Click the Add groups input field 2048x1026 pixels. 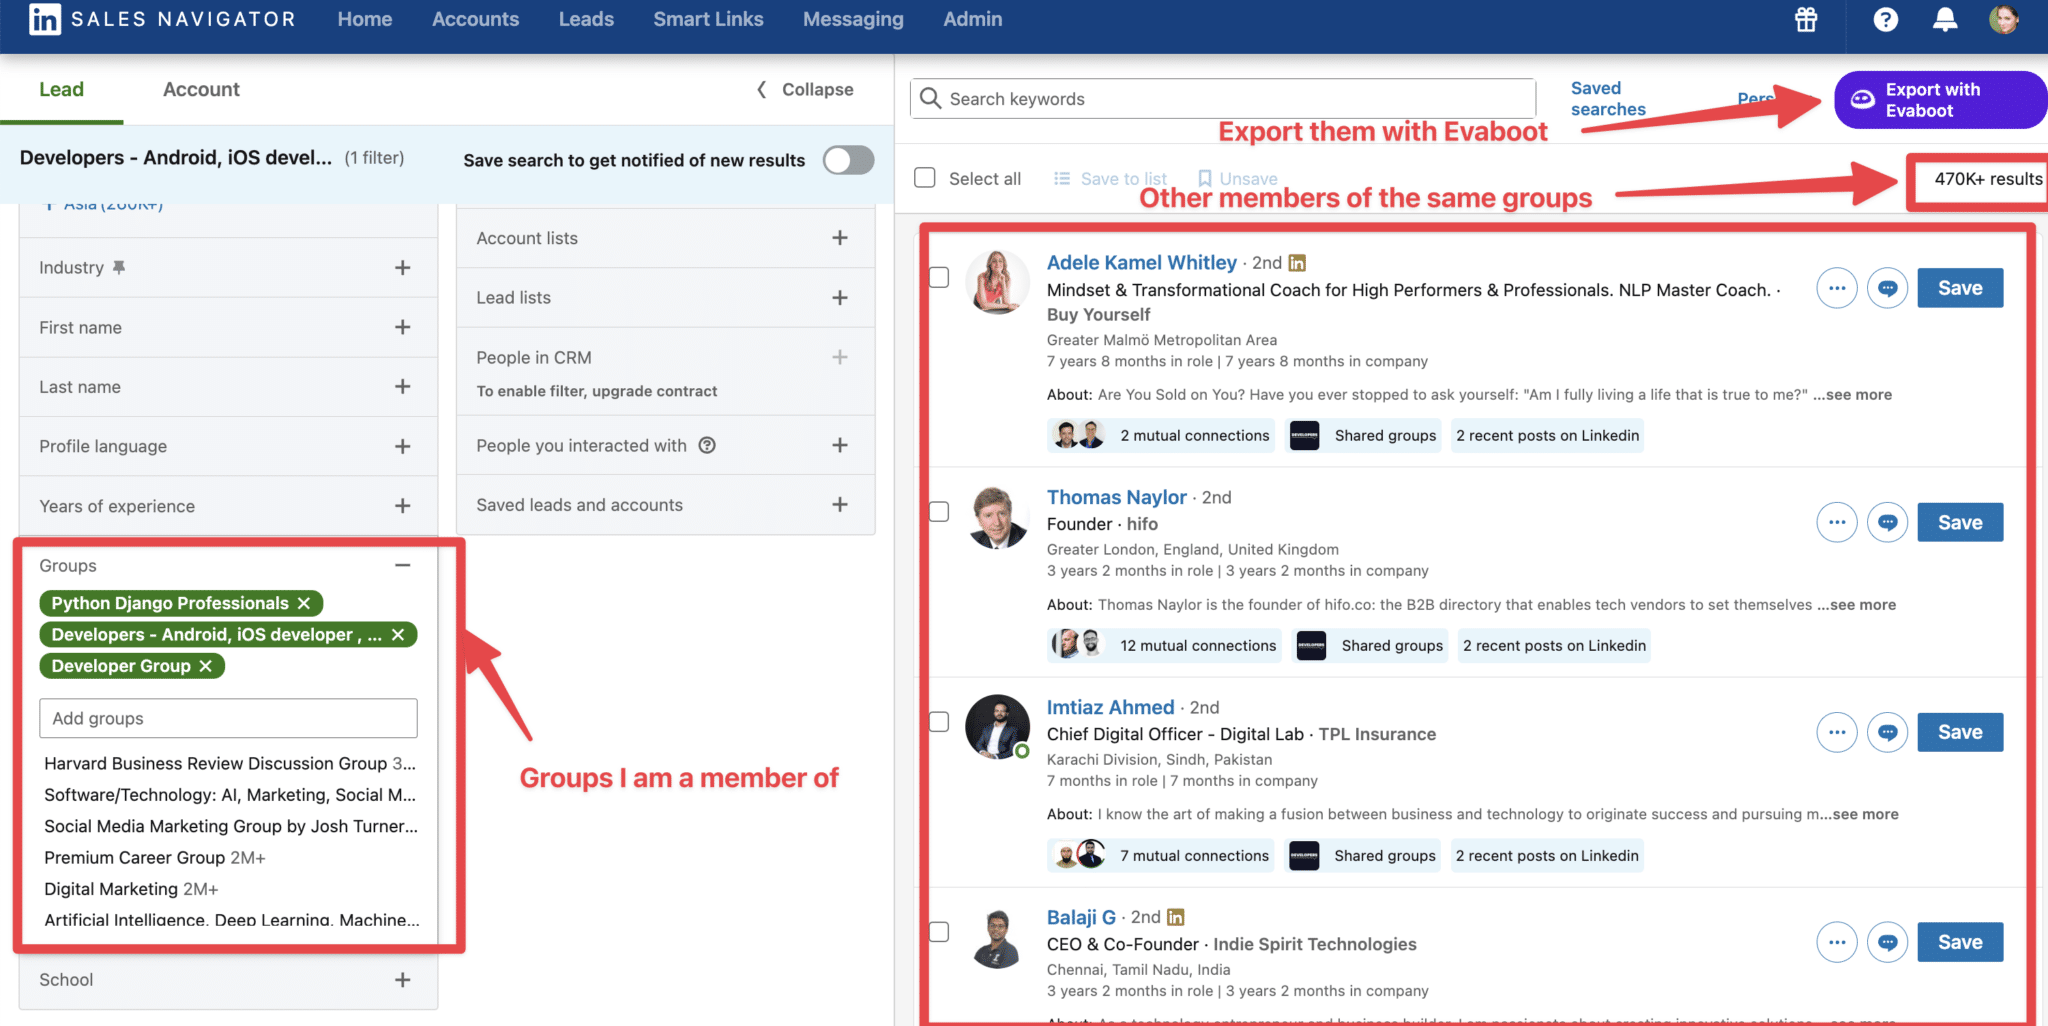(228, 718)
